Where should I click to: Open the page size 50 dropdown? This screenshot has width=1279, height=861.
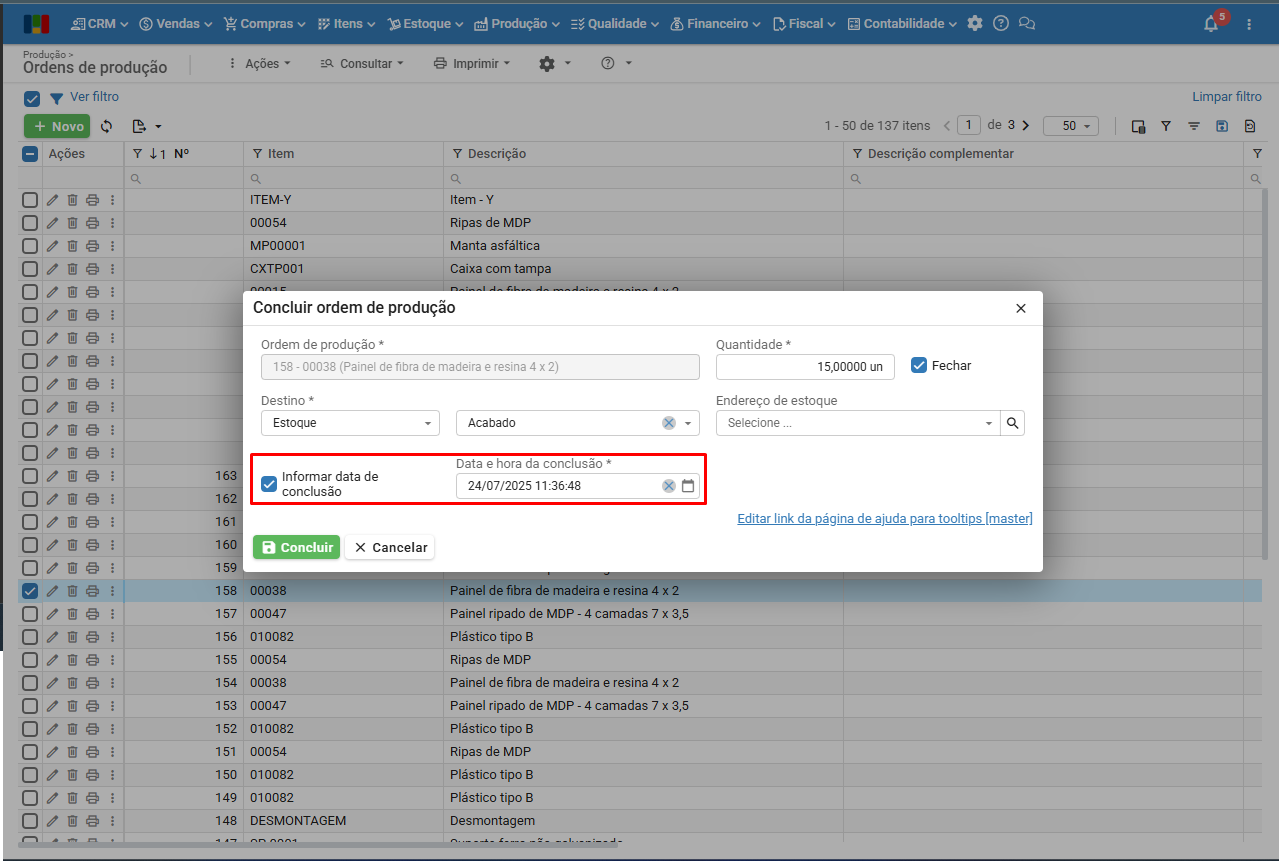pos(1071,126)
